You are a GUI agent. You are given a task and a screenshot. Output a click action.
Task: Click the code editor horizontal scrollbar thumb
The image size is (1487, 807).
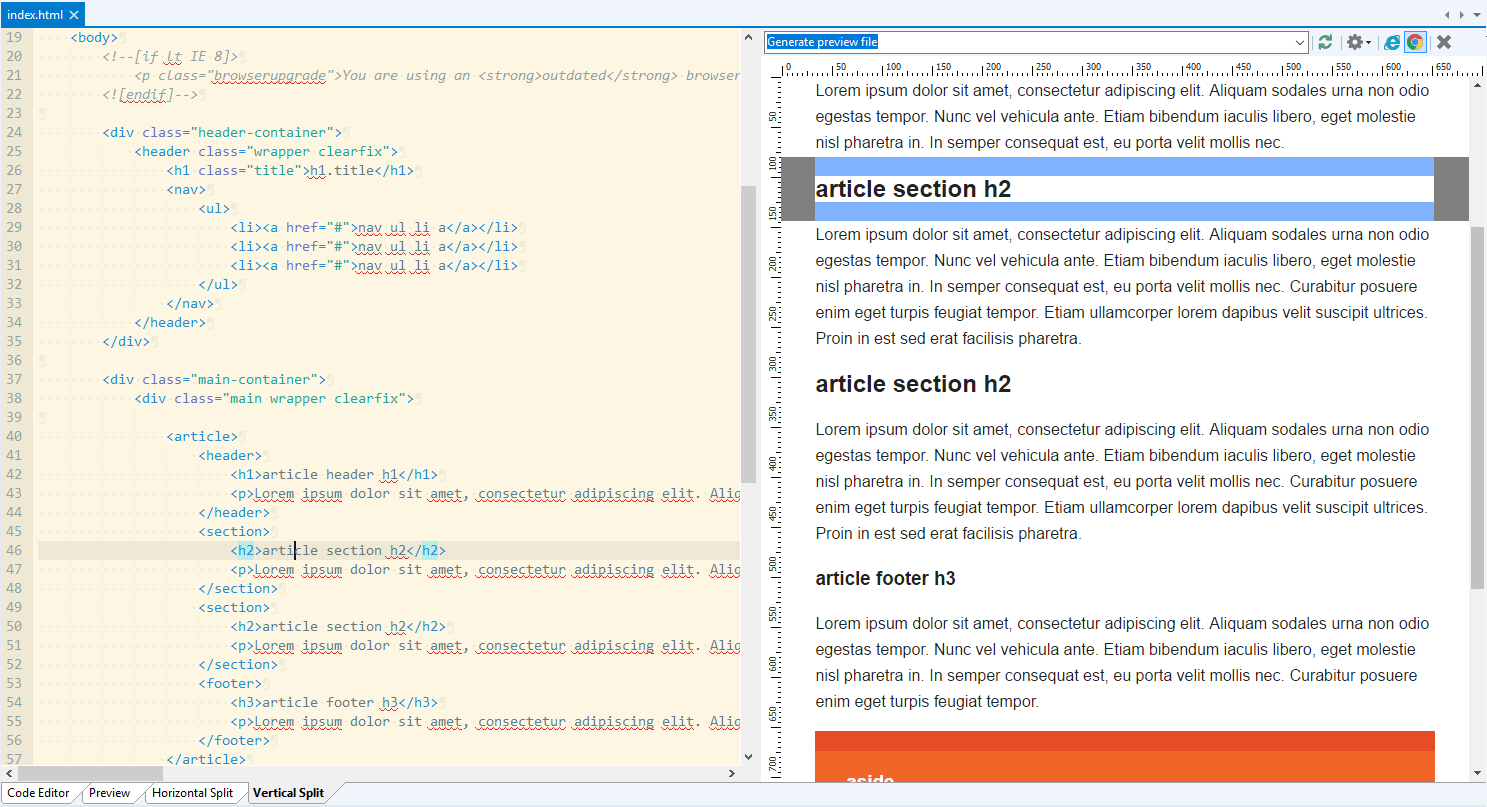pyautogui.click(x=90, y=773)
